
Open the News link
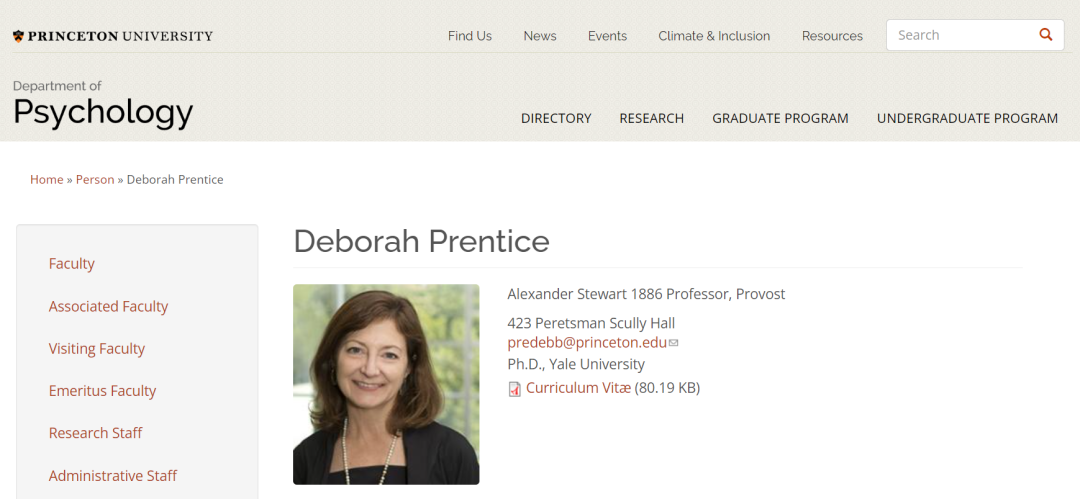540,36
